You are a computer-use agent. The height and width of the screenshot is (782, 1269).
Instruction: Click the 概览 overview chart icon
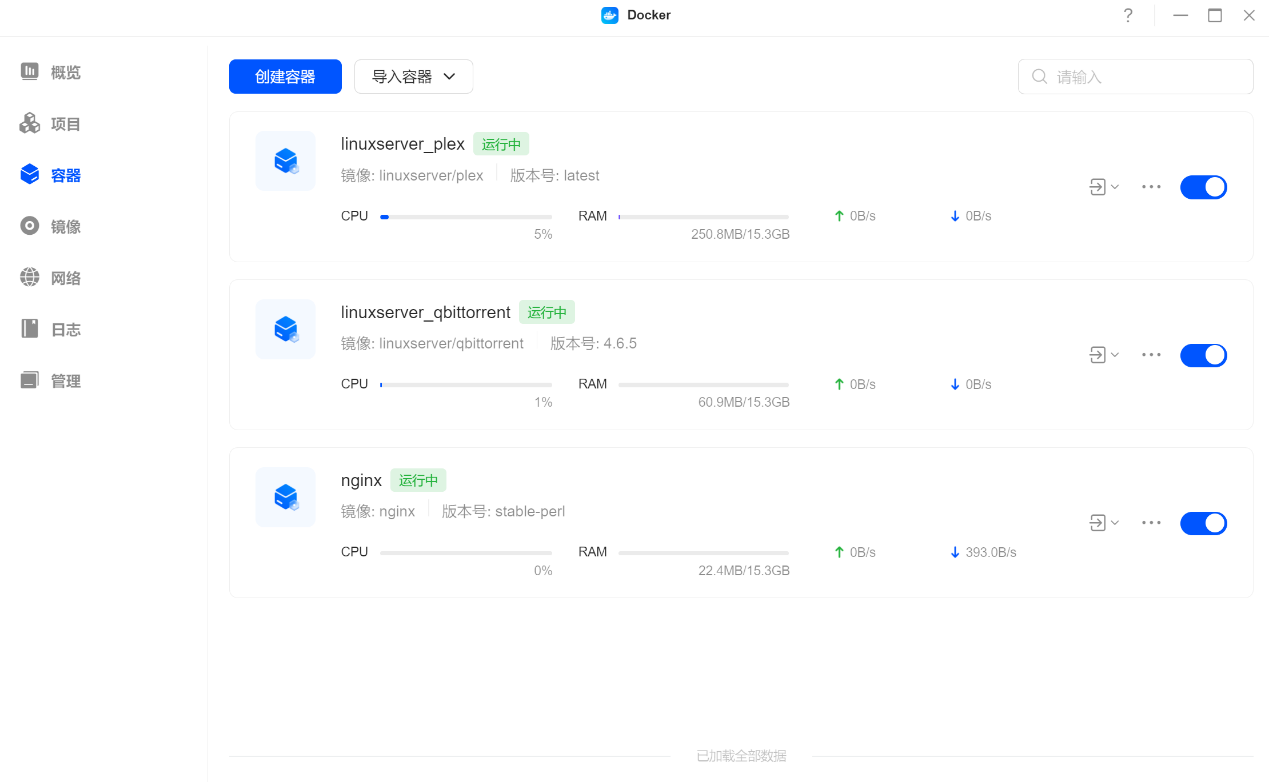tap(30, 72)
